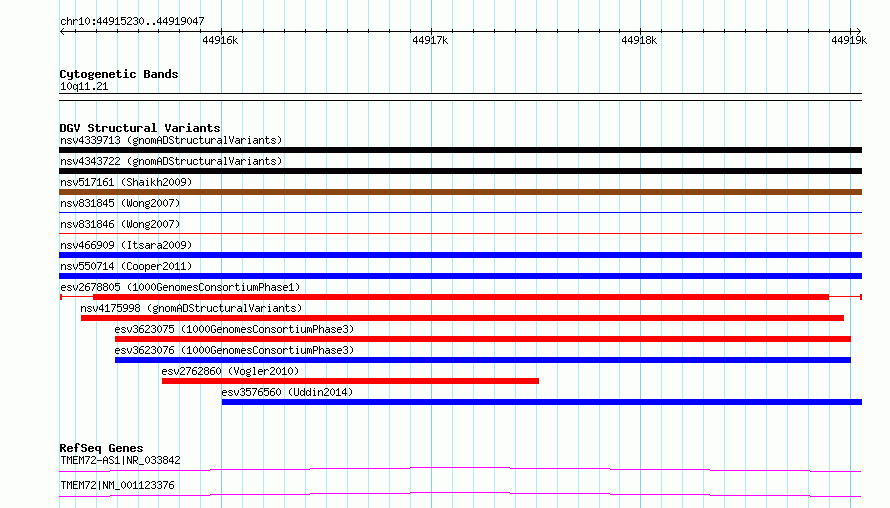Image resolution: width=890 pixels, height=508 pixels.
Task: Select the magenta TMEM72-AS1 gene line
Action: 460,469
